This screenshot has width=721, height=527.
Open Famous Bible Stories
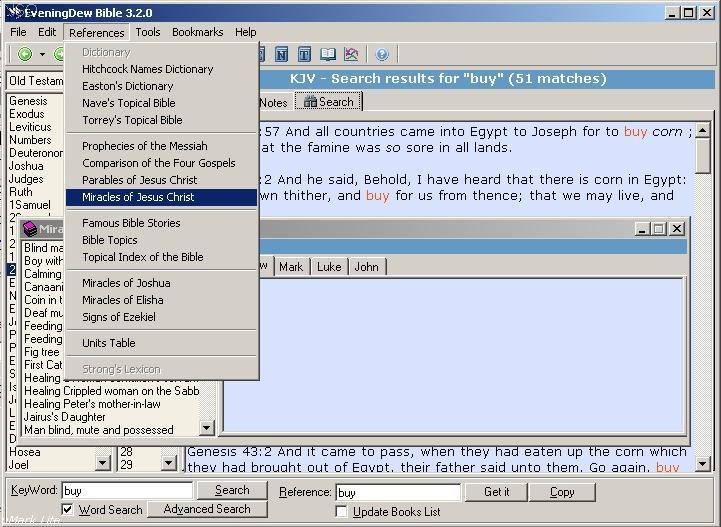161,223
